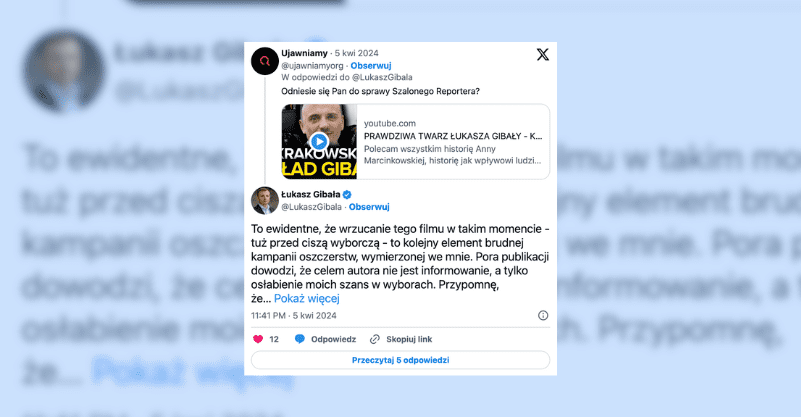Click Przeczytaj 5 odpowiedzi button
This screenshot has width=801, height=417.
tap(400, 360)
